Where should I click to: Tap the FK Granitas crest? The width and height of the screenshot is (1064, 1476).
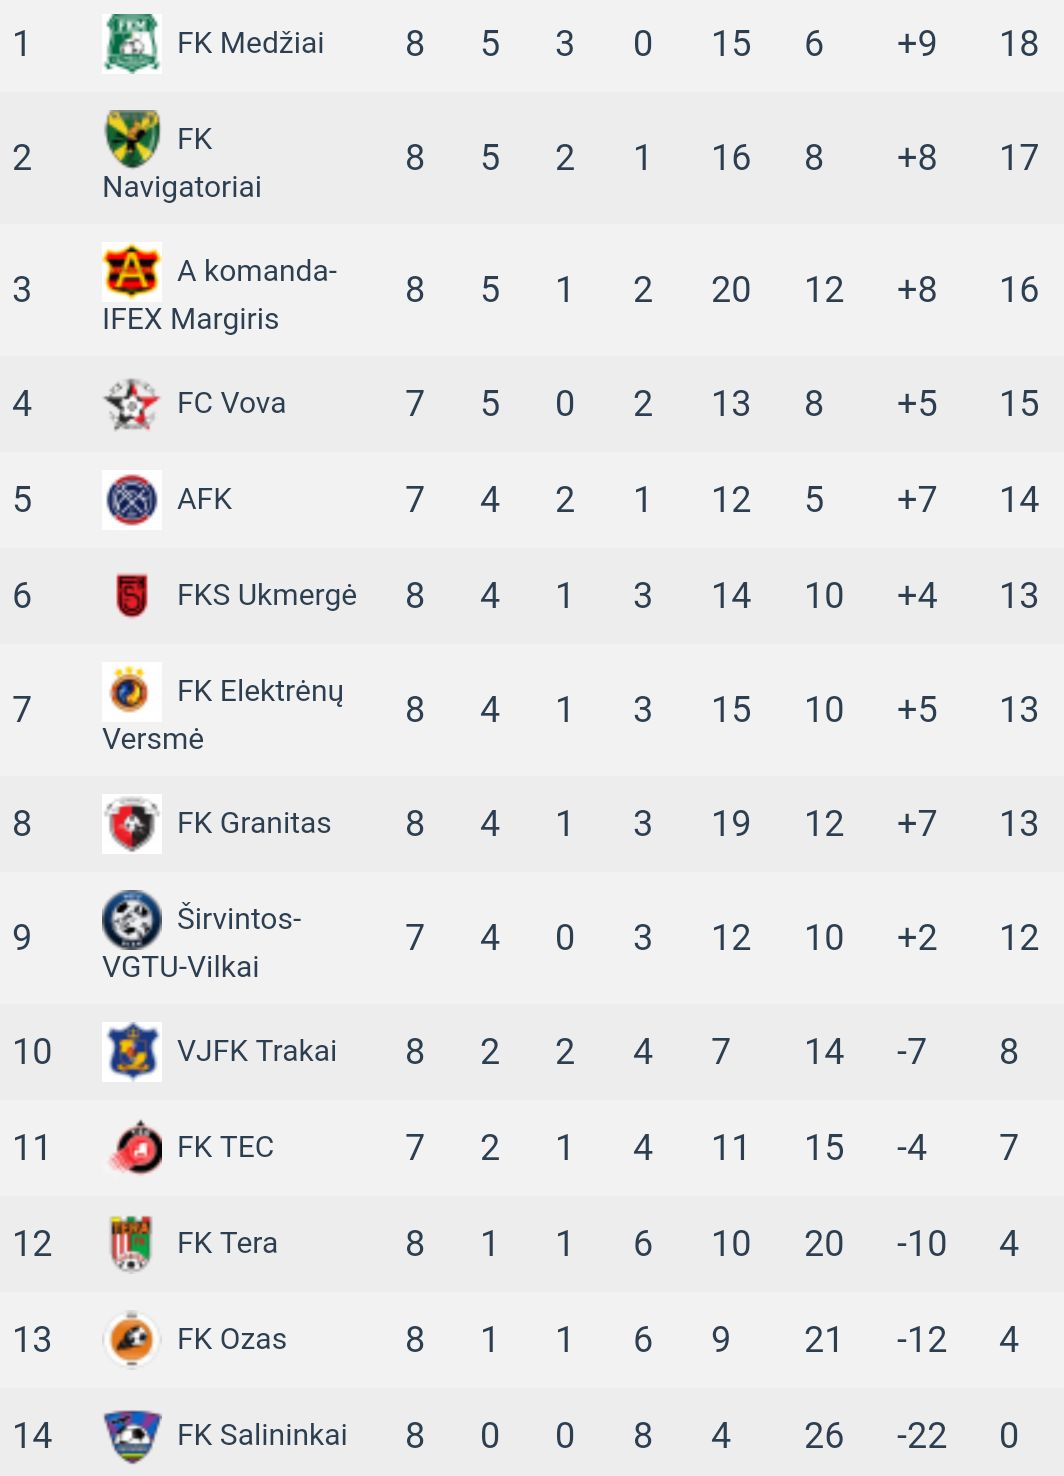click(x=132, y=823)
